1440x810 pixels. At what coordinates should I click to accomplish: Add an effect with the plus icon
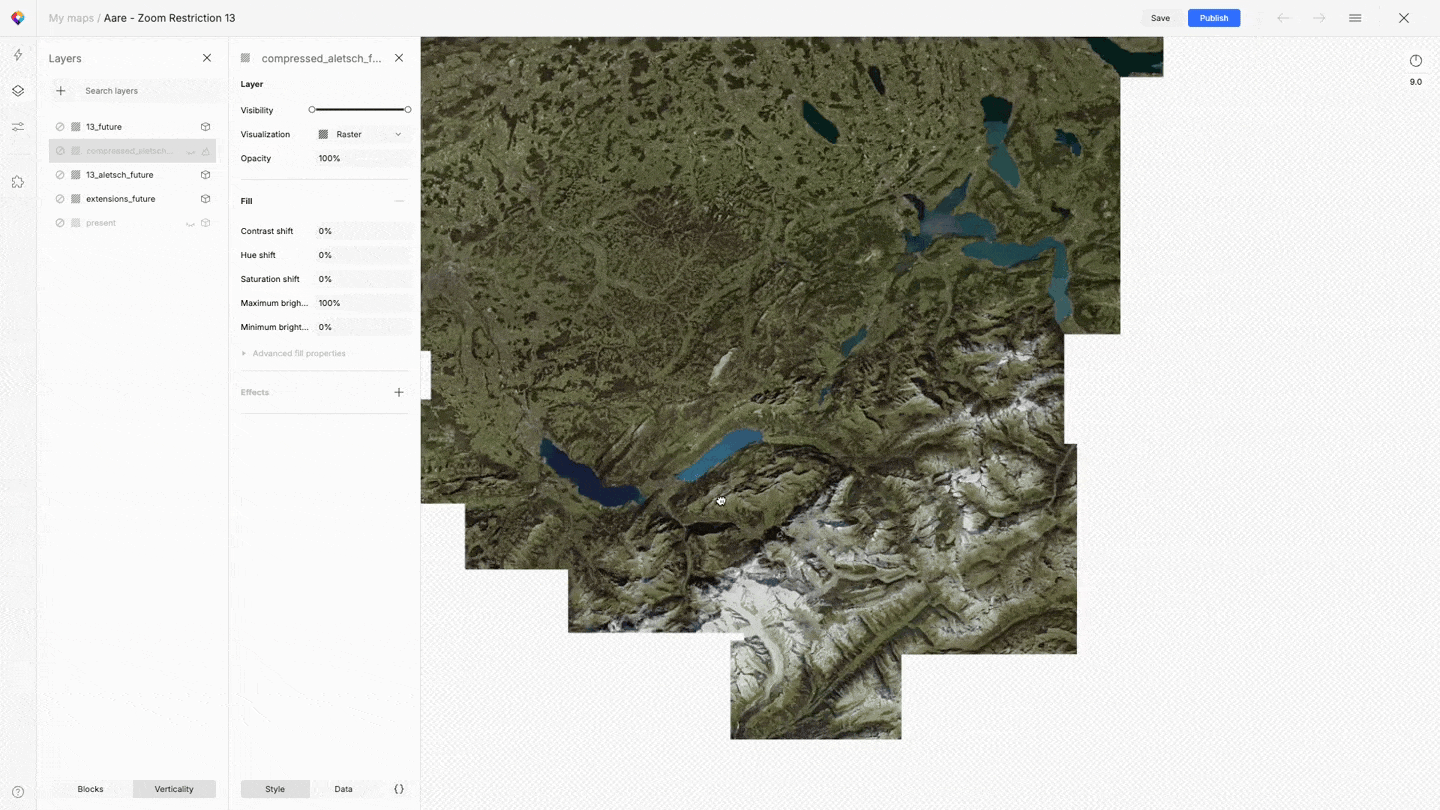click(399, 392)
